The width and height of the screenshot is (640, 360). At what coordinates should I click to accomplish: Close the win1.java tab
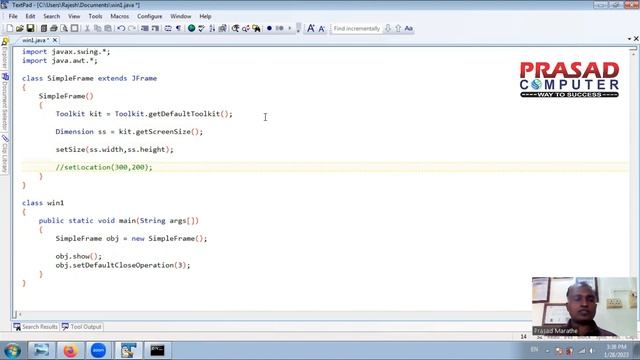pyautogui.click(x=55, y=40)
